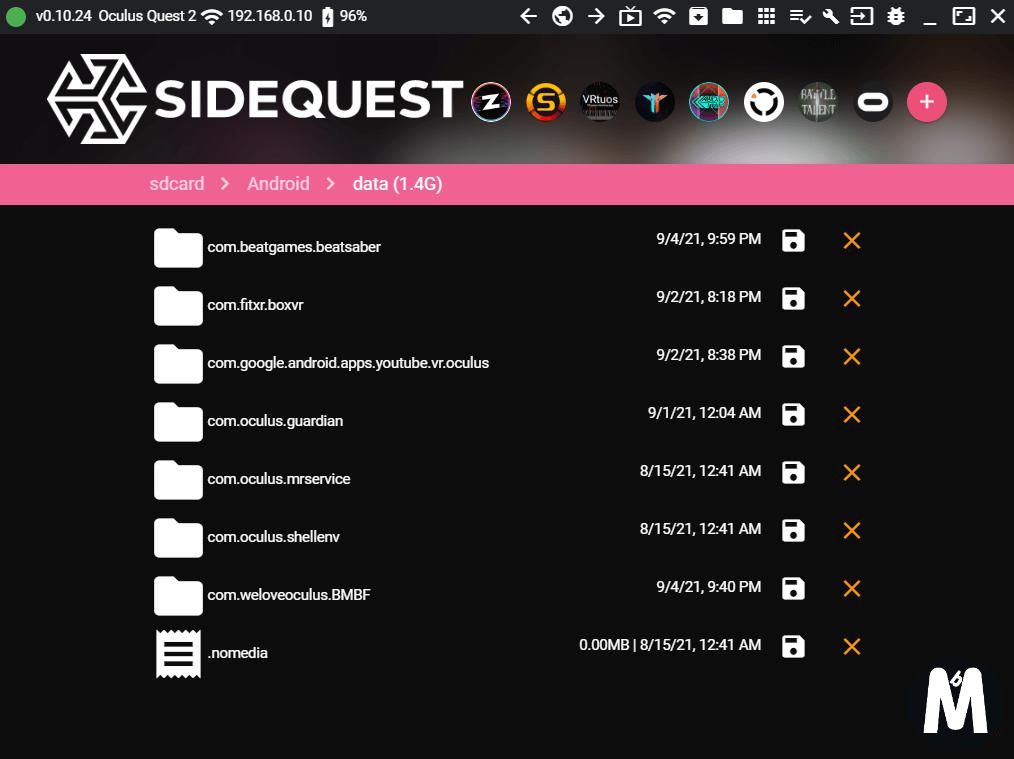
Task: Click the pink plus add button
Action: [x=927, y=102]
